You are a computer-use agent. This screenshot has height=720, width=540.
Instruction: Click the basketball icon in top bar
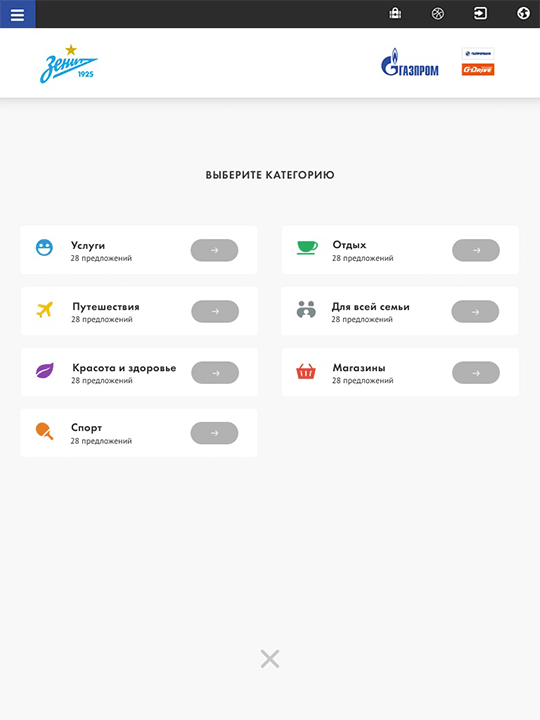click(438, 13)
